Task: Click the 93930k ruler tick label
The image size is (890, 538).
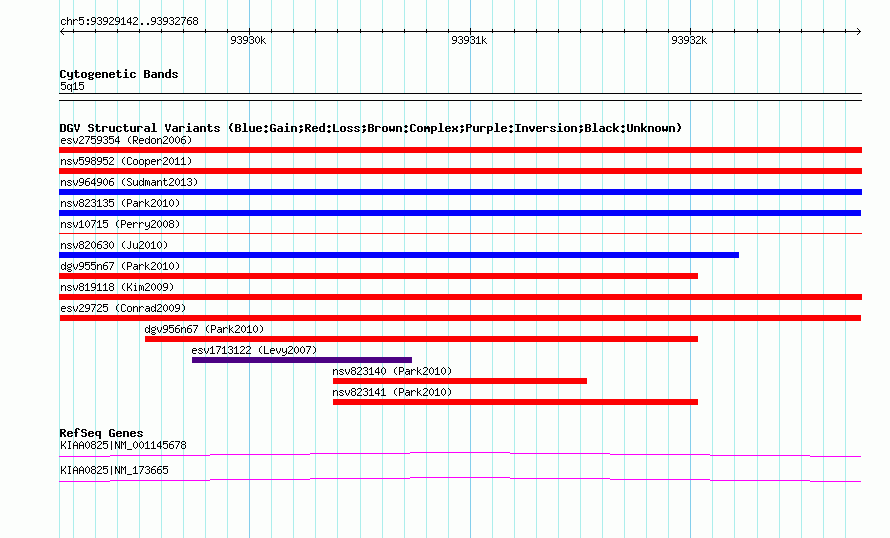Action: click(248, 40)
